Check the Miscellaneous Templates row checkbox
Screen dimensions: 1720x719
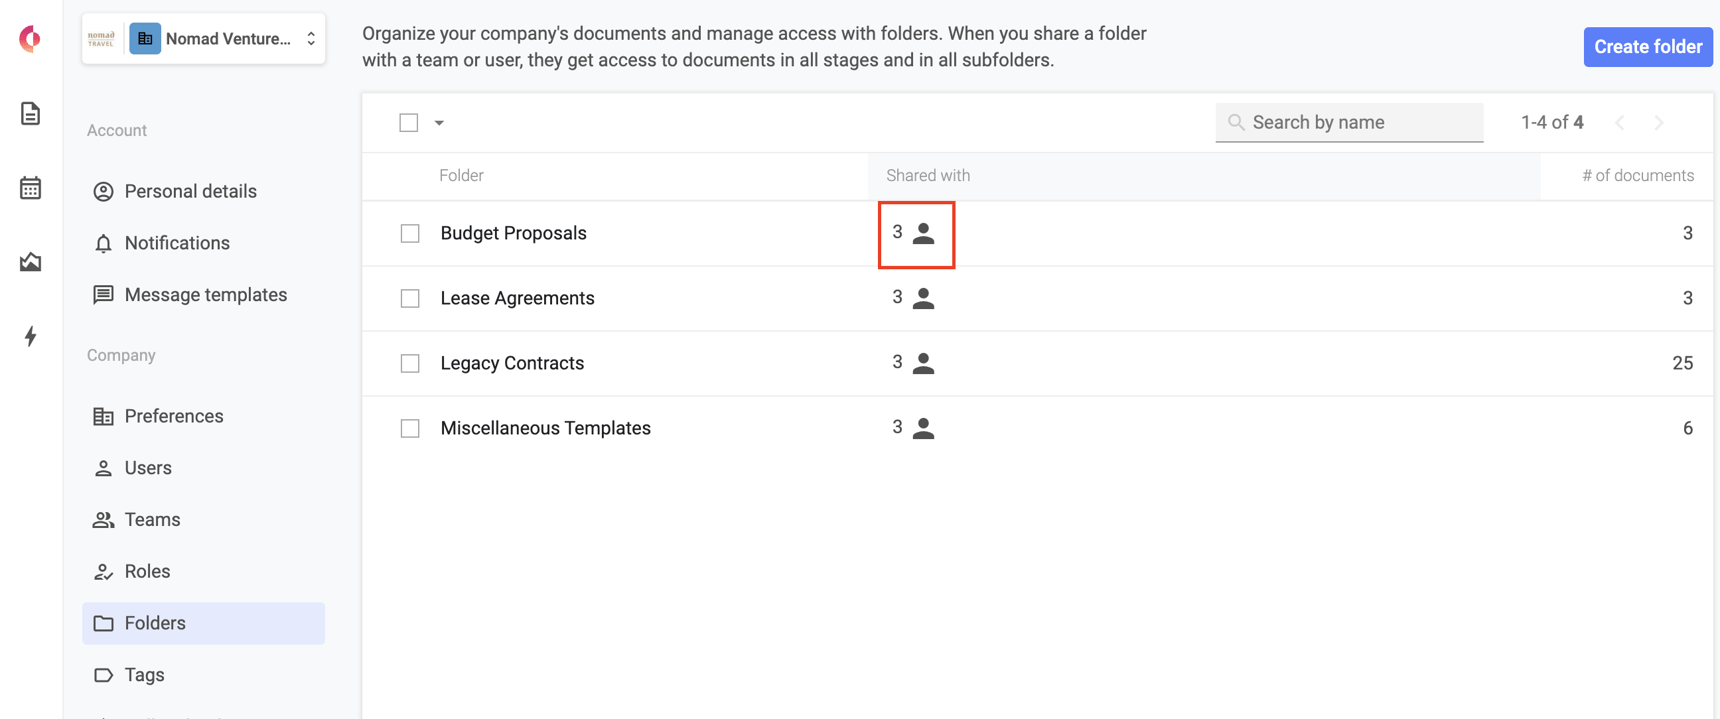(x=409, y=428)
